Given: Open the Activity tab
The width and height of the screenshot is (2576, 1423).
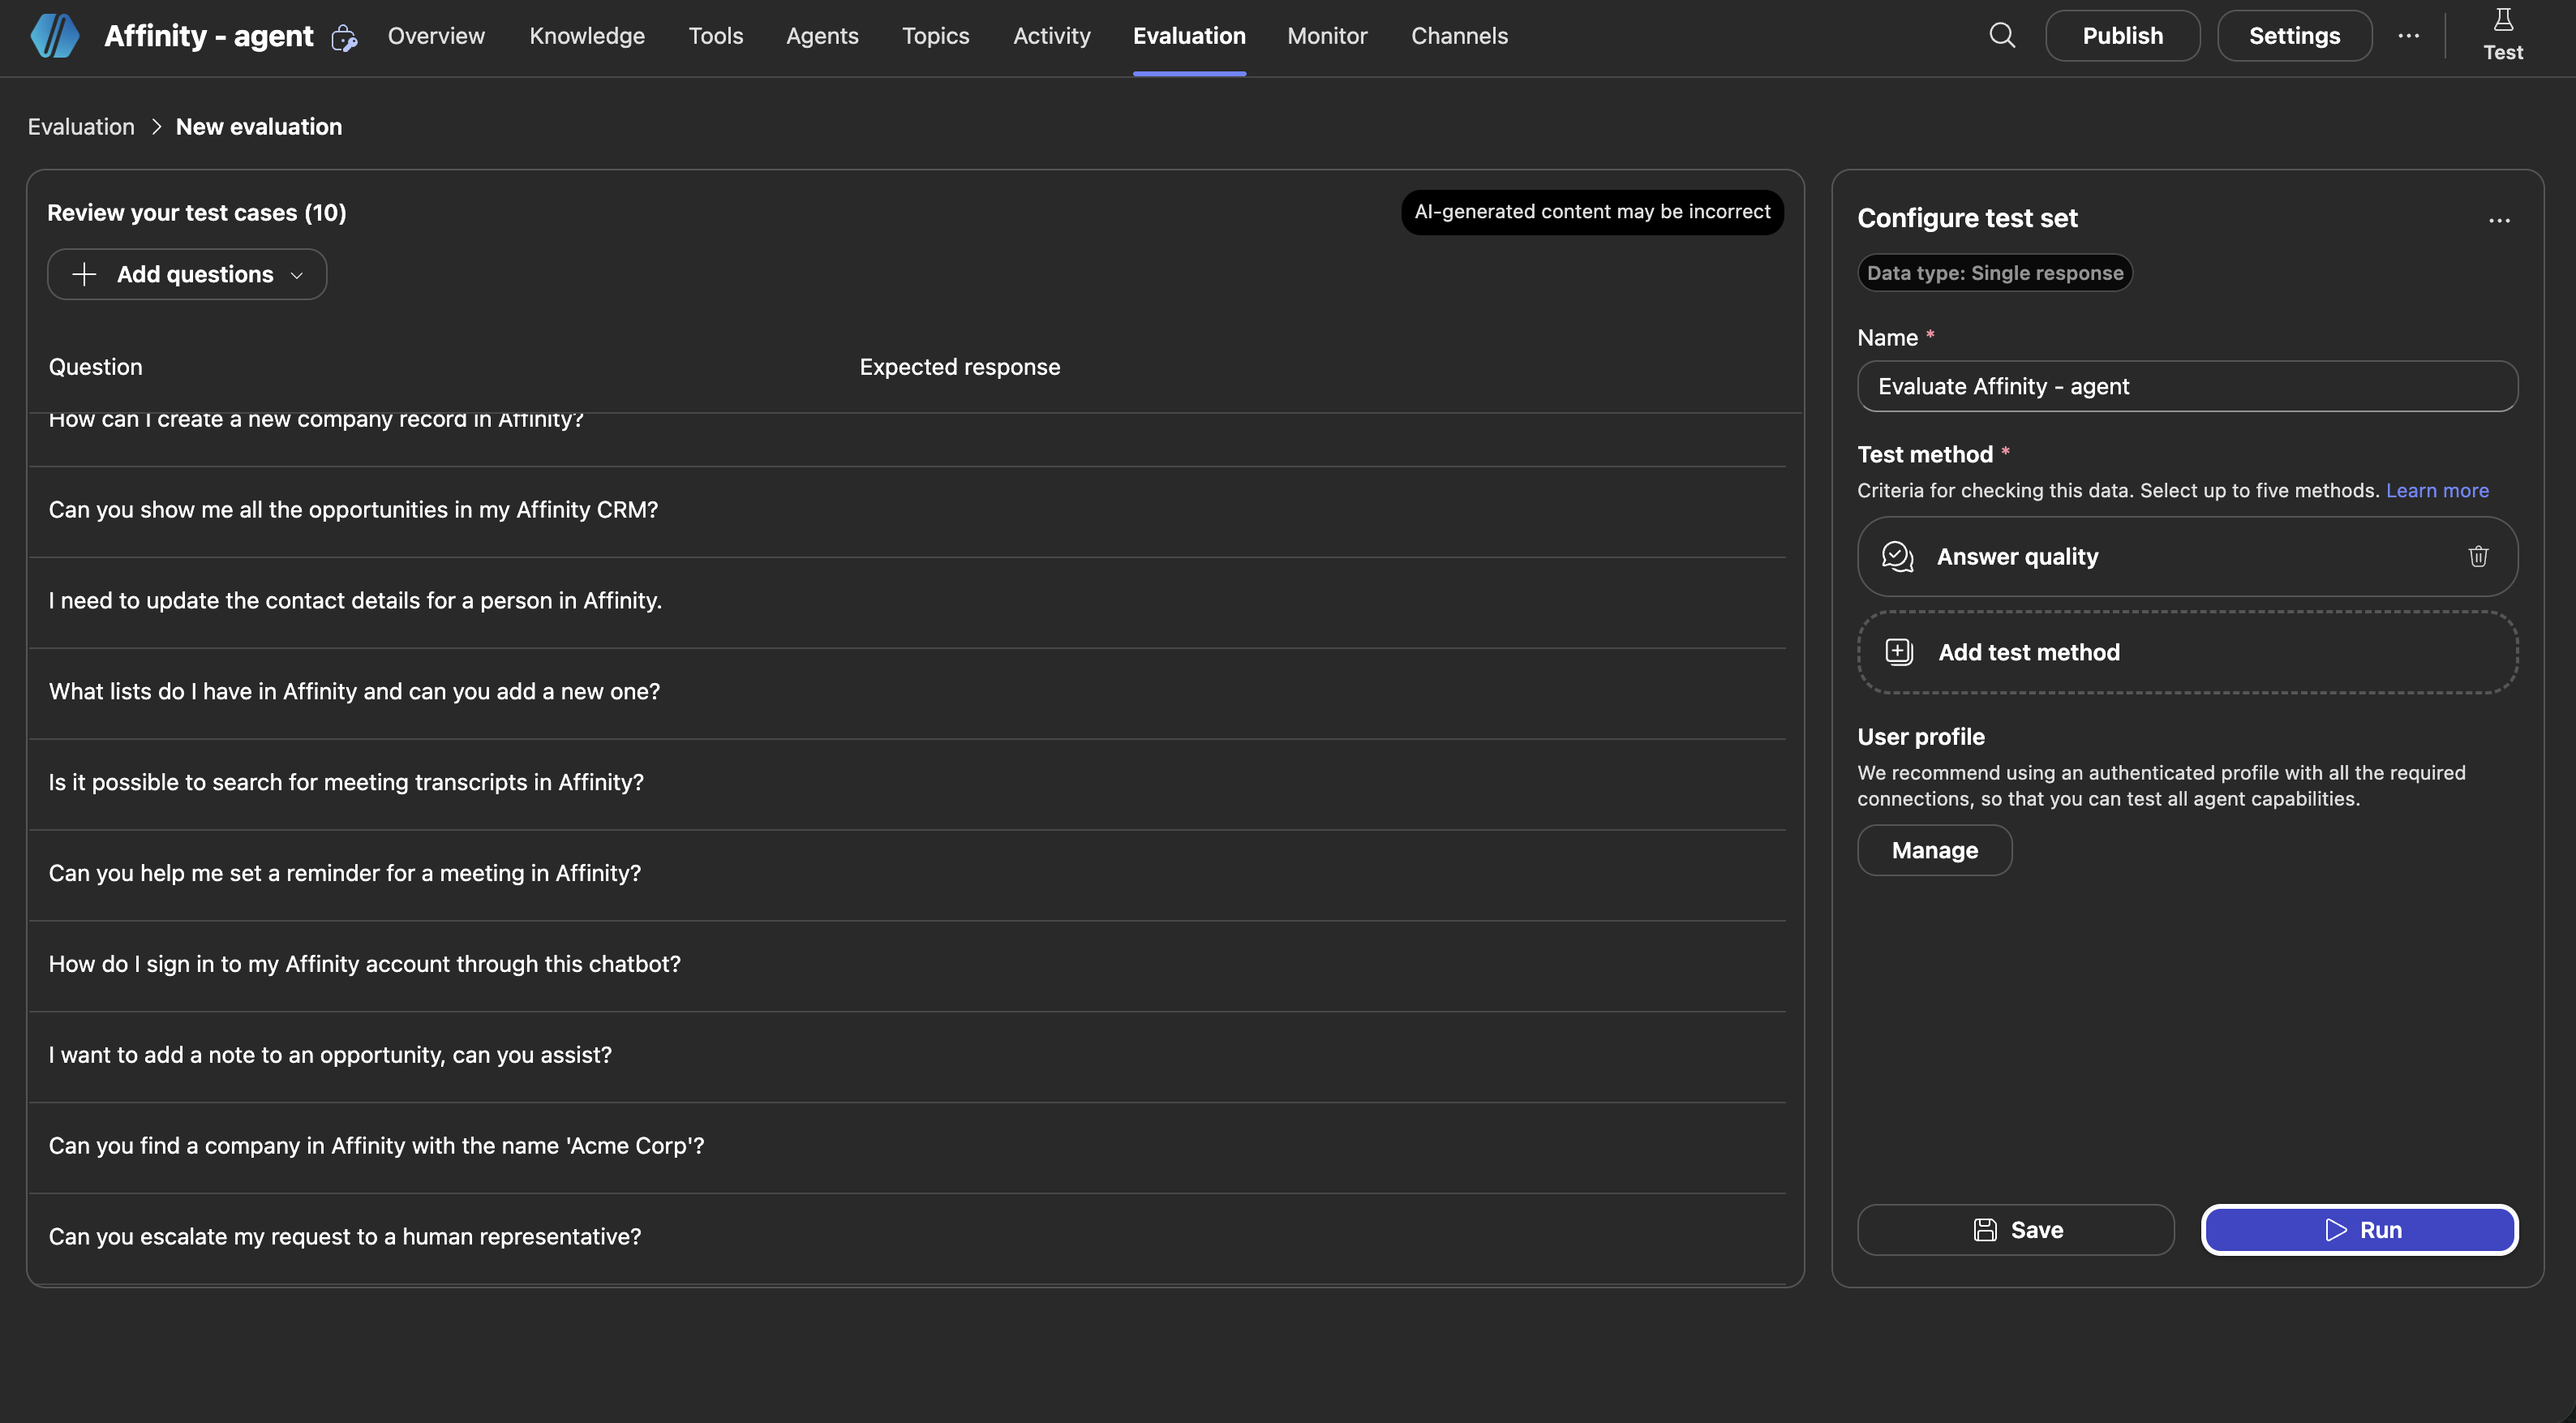Looking at the screenshot, I should click(x=1051, y=36).
